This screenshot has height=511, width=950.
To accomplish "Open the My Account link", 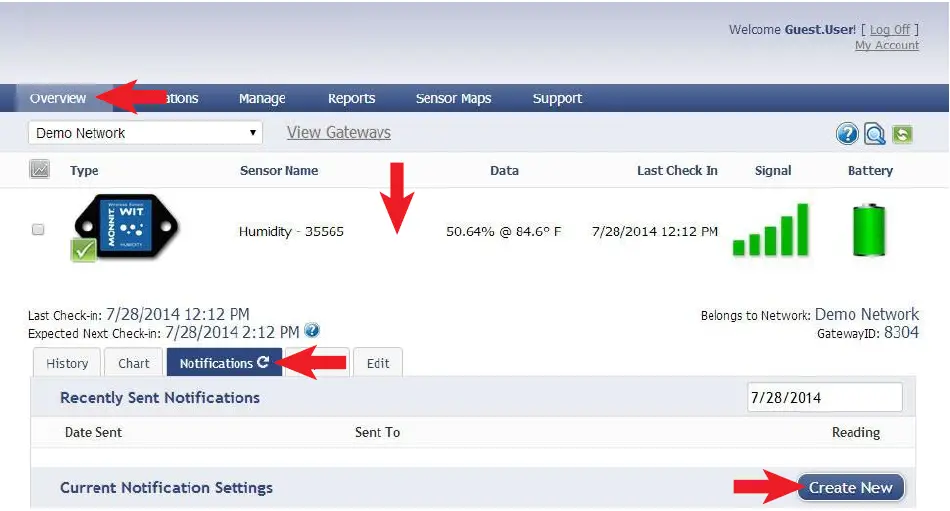I will [x=887, y=45].
